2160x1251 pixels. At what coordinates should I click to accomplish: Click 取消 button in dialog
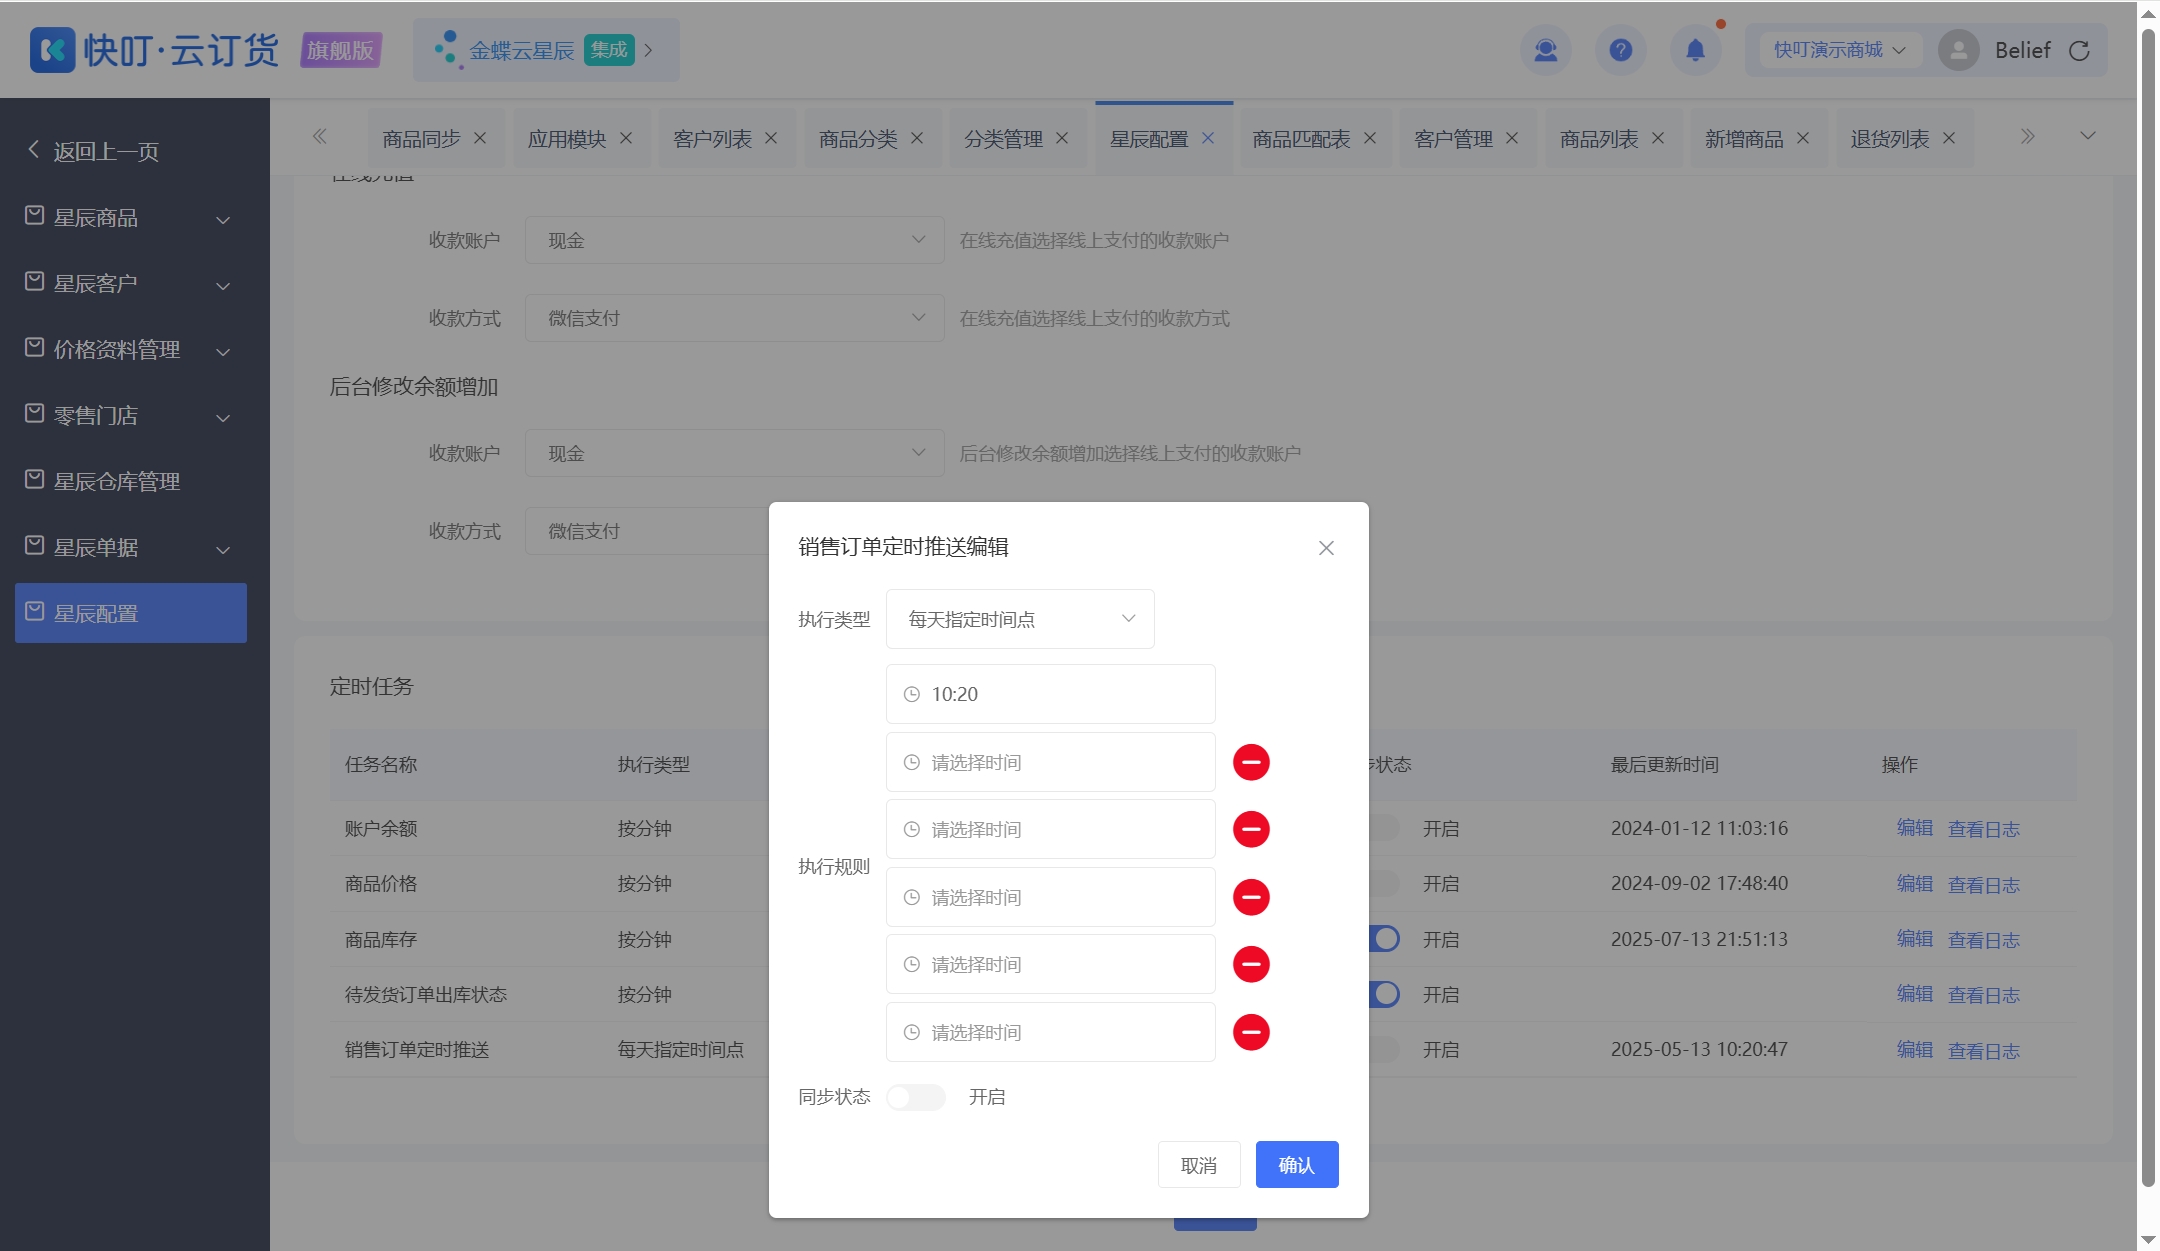1199,1165
